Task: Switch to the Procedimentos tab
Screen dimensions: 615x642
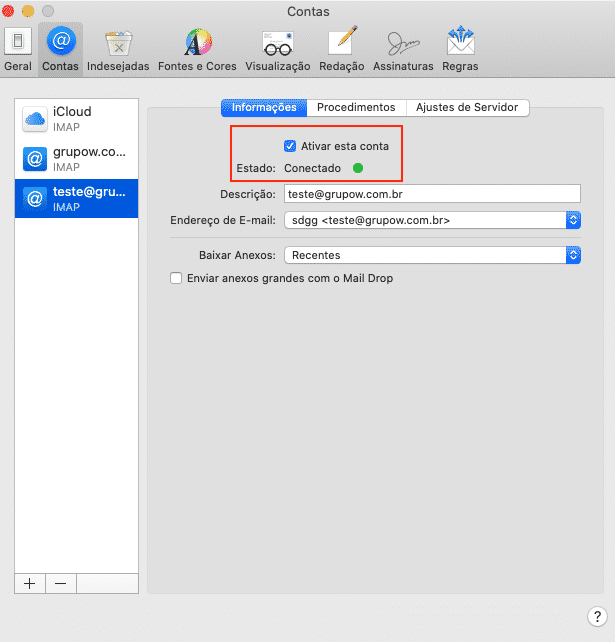Action: [x=356, y=108]
